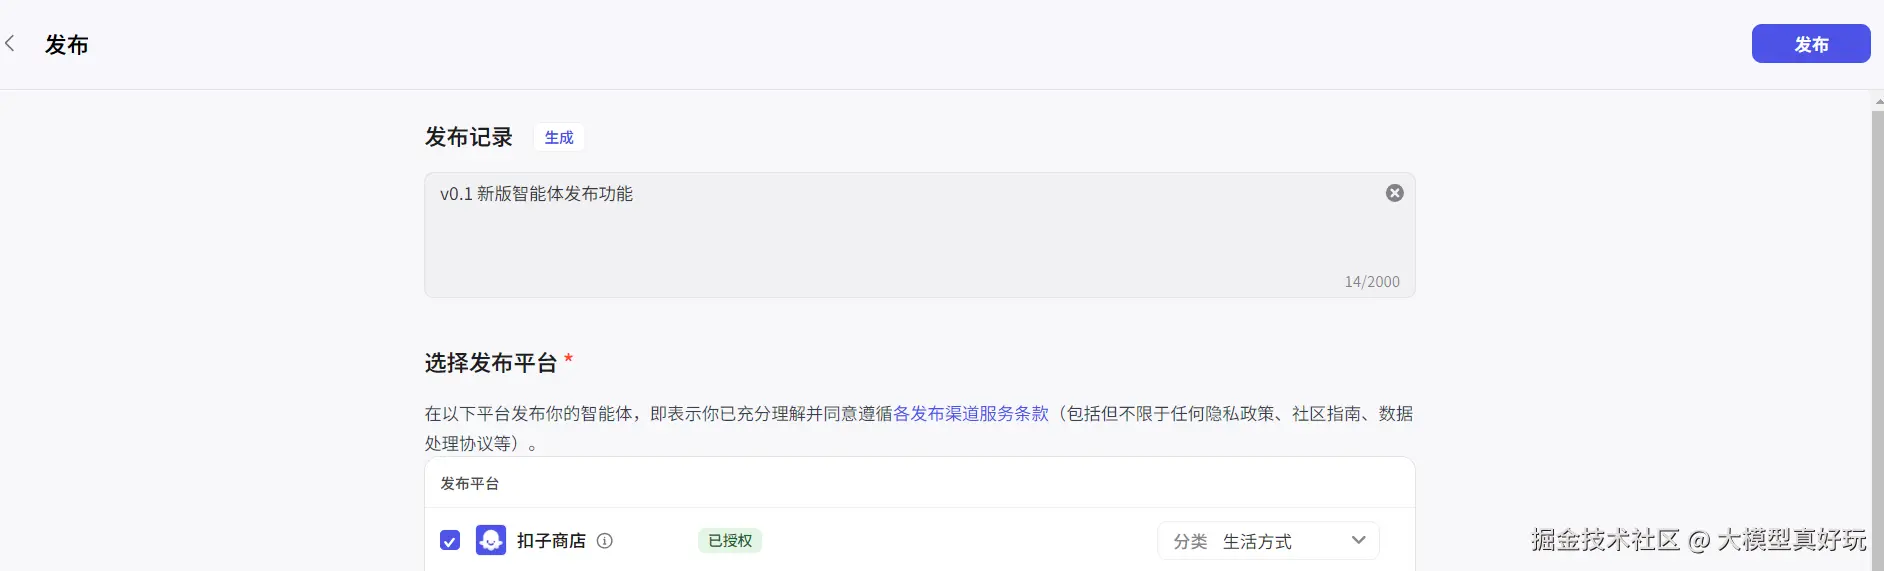The height and width of the screenshot is (571, 1884).
Task: Click the vertical page scrollbar
Action: click(x=1878, y=340)
